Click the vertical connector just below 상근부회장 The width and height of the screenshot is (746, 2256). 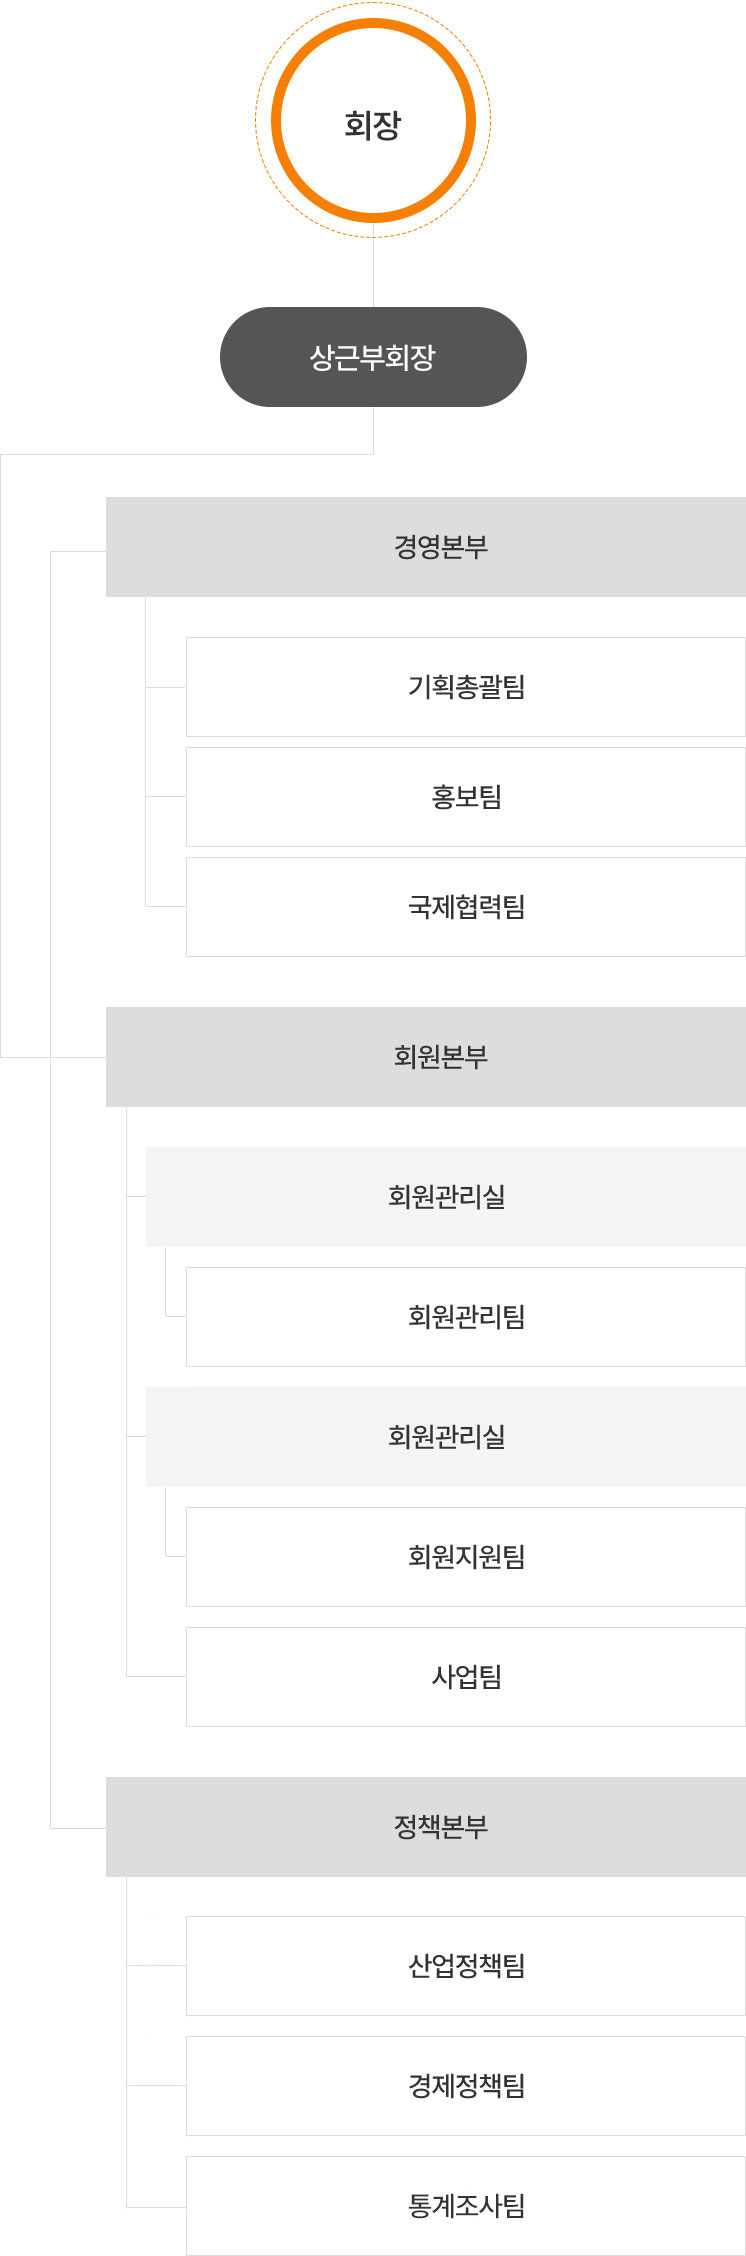(373, 430)
